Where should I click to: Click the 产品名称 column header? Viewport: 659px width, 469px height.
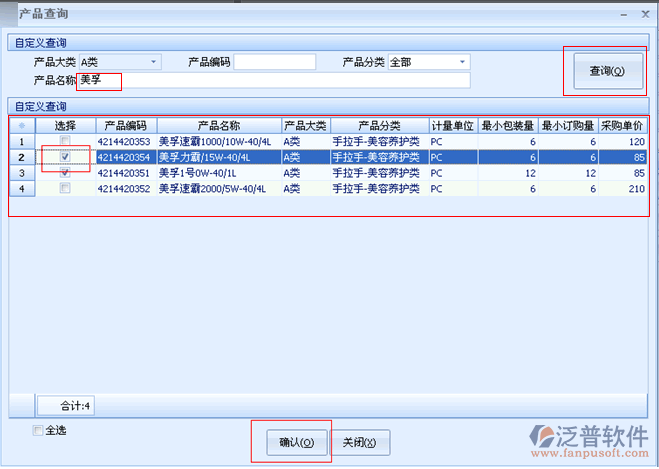pos(218,125)
